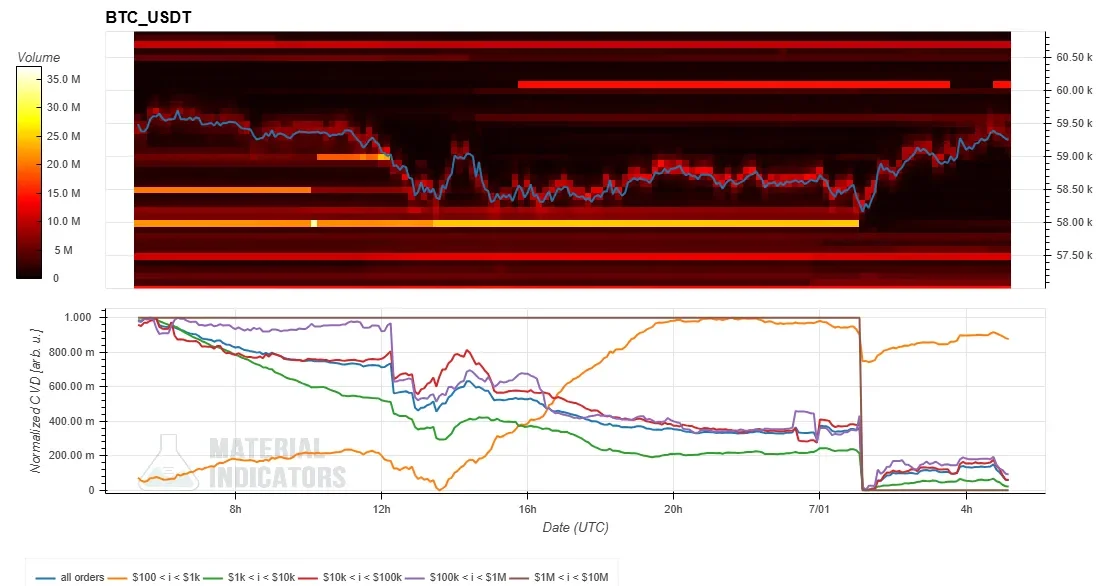This screenshot has width=1096, height=586.
Task: Click the 20h tick on time axis
Action: [673, 509]
